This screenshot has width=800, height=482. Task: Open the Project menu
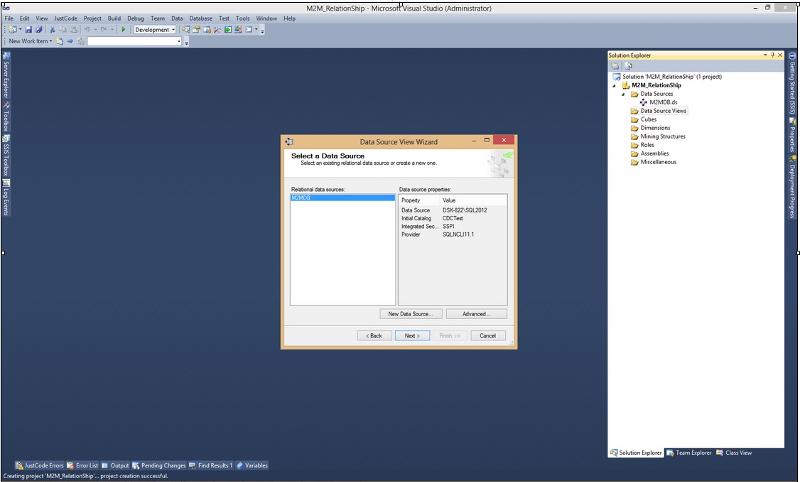(x=92, y=18)
